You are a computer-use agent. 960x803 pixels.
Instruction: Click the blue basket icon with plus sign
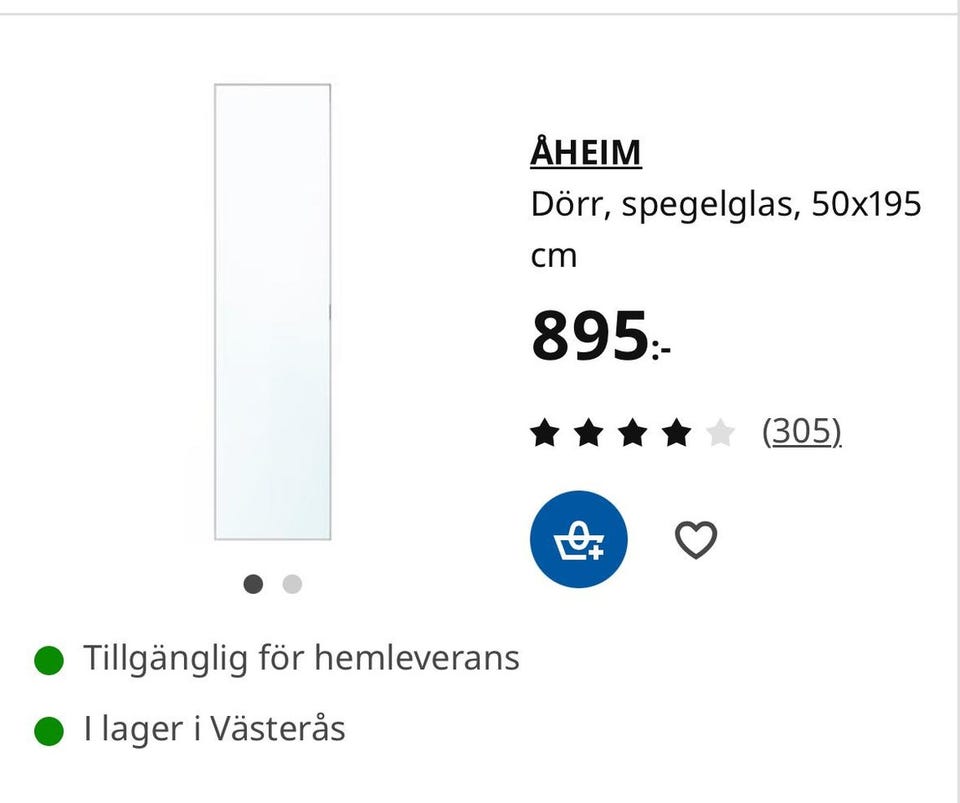578,538
